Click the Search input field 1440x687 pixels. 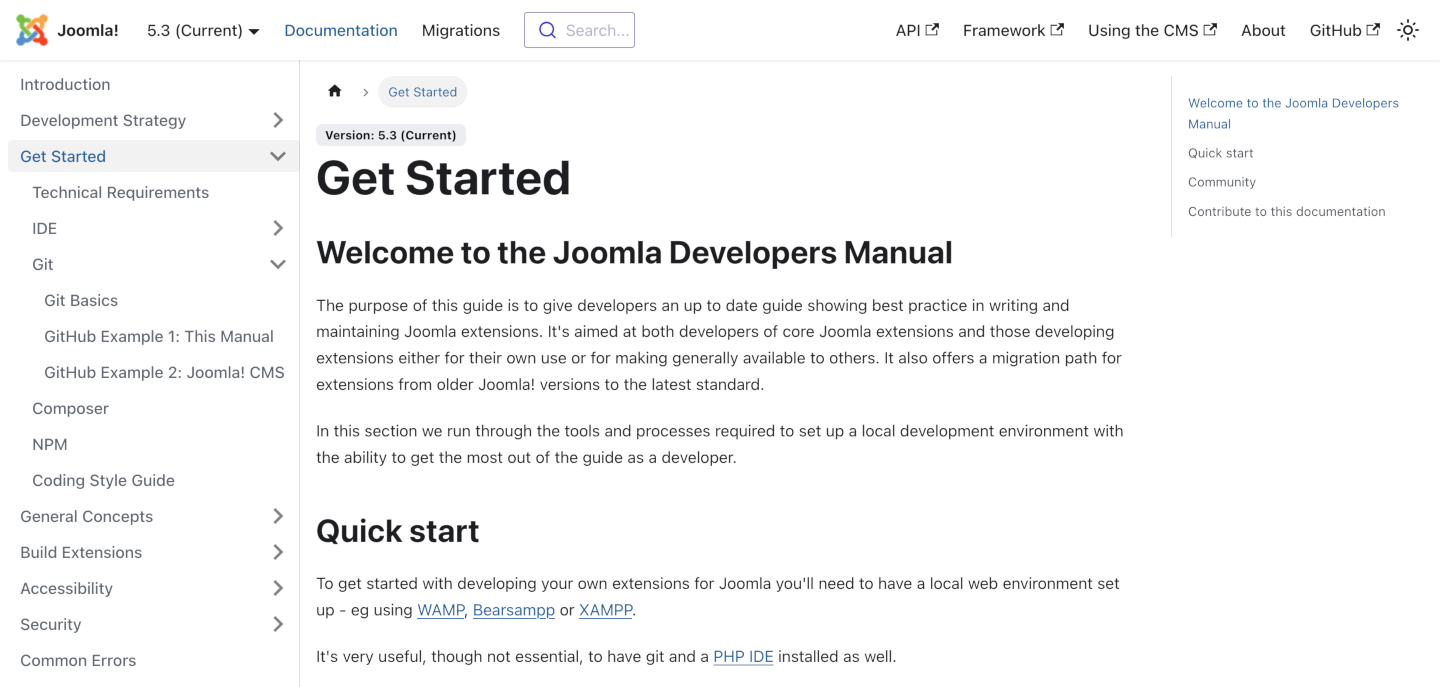(579, 30)
